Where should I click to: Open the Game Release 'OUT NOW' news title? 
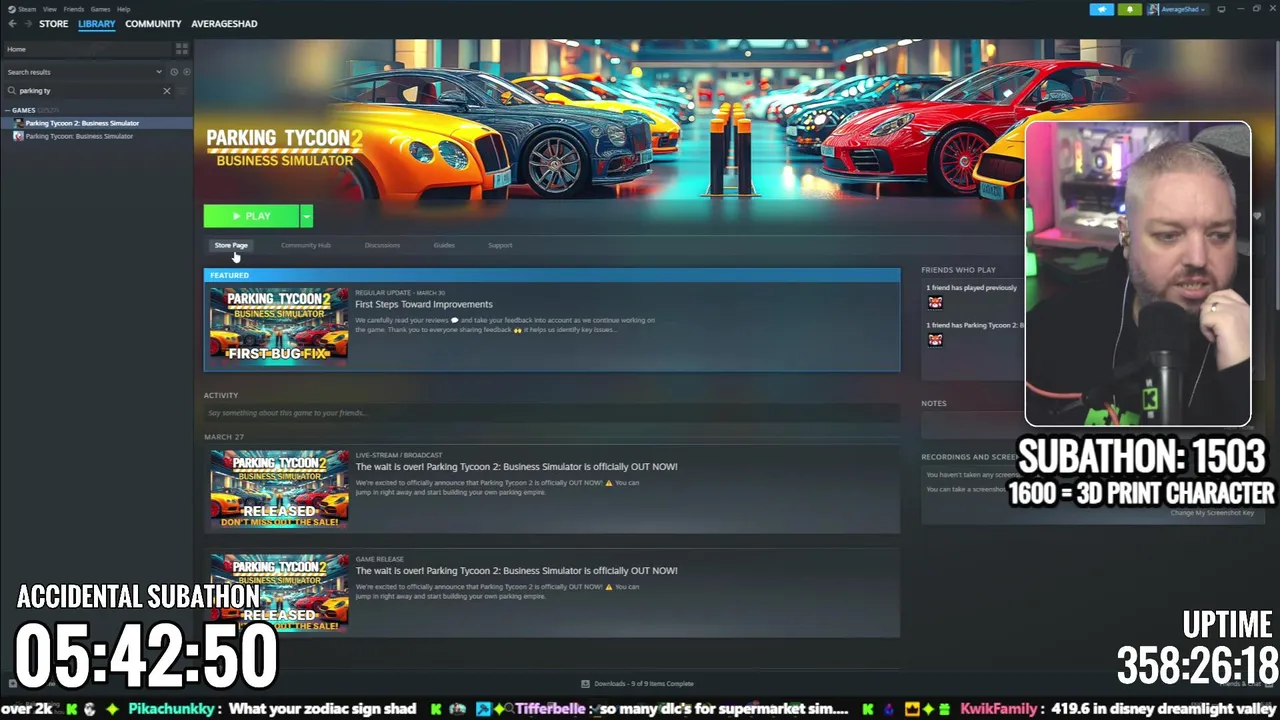click(x=516, y=570)
